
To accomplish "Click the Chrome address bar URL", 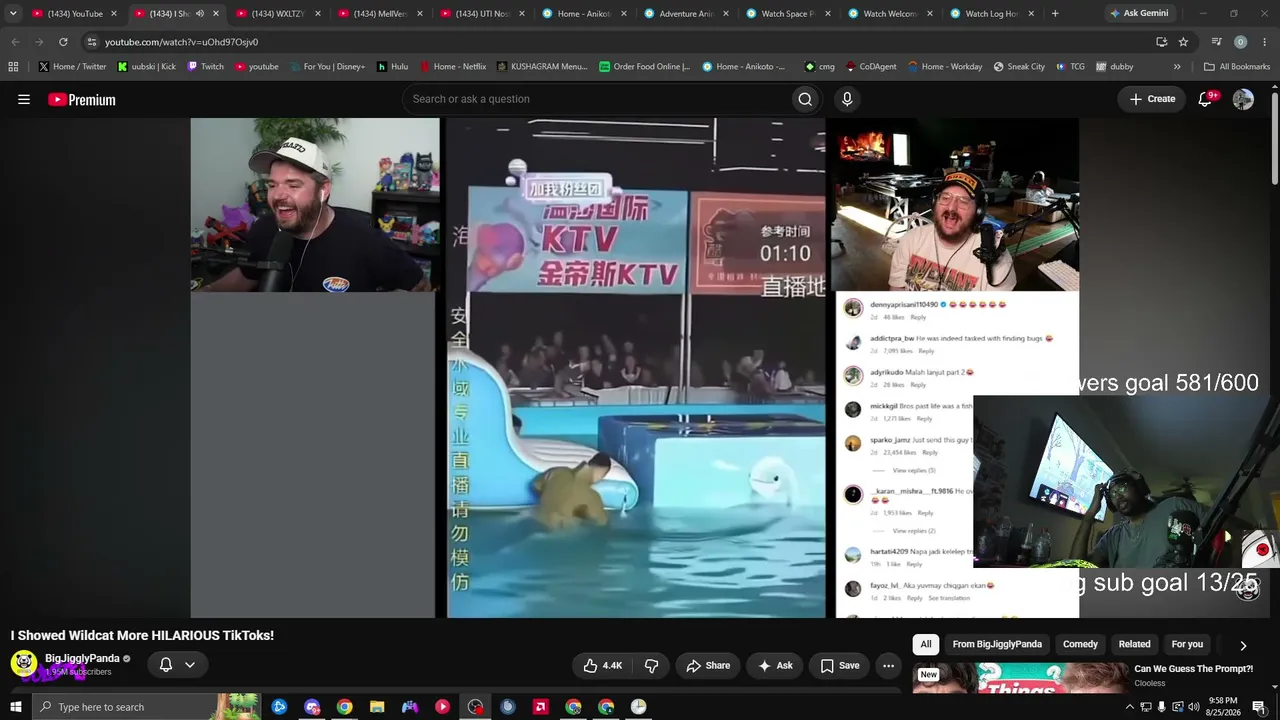I will (182, 42).
